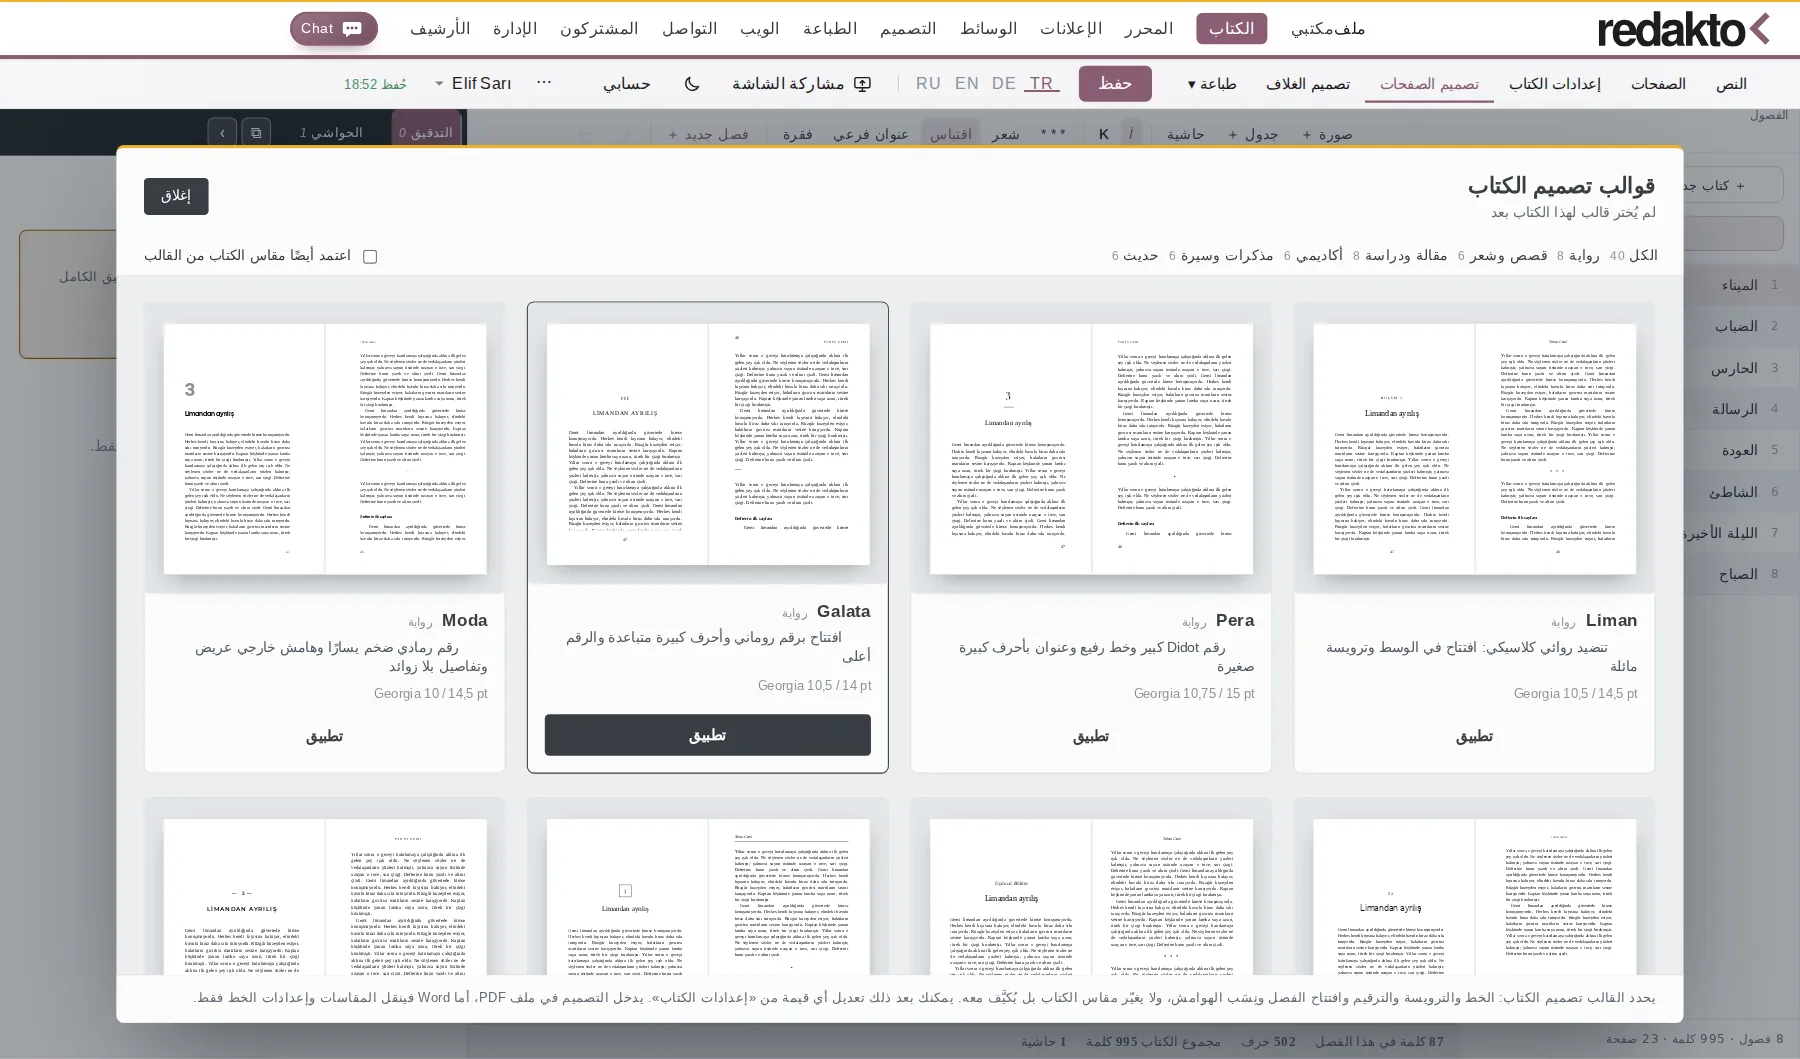This screenshot has height=1059, width=1800.
Task: Click the K bold formatting button
Action: (x=1104, y=134)
